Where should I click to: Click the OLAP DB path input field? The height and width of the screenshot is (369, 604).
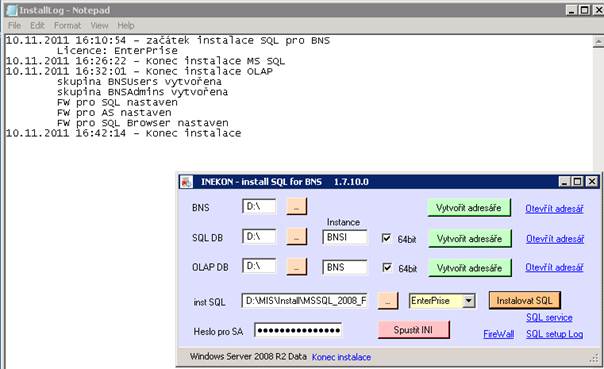(259, 266)
